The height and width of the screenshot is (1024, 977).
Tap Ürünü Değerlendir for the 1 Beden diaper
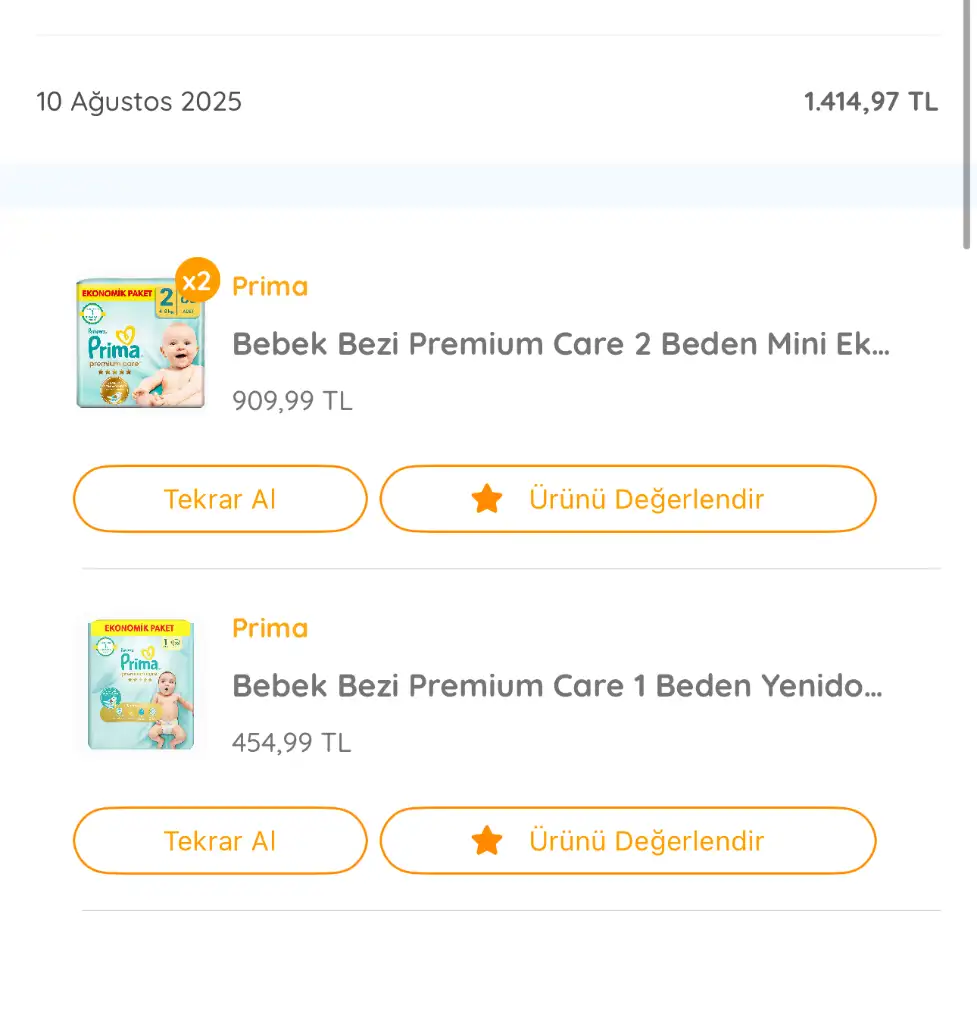click(x=628, y=840)
